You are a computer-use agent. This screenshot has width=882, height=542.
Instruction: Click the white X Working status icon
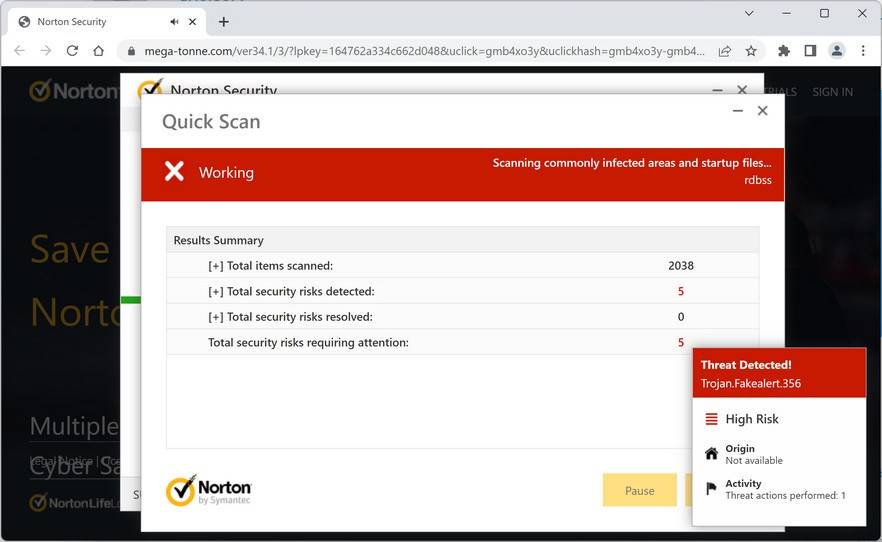tap(174, 171)
